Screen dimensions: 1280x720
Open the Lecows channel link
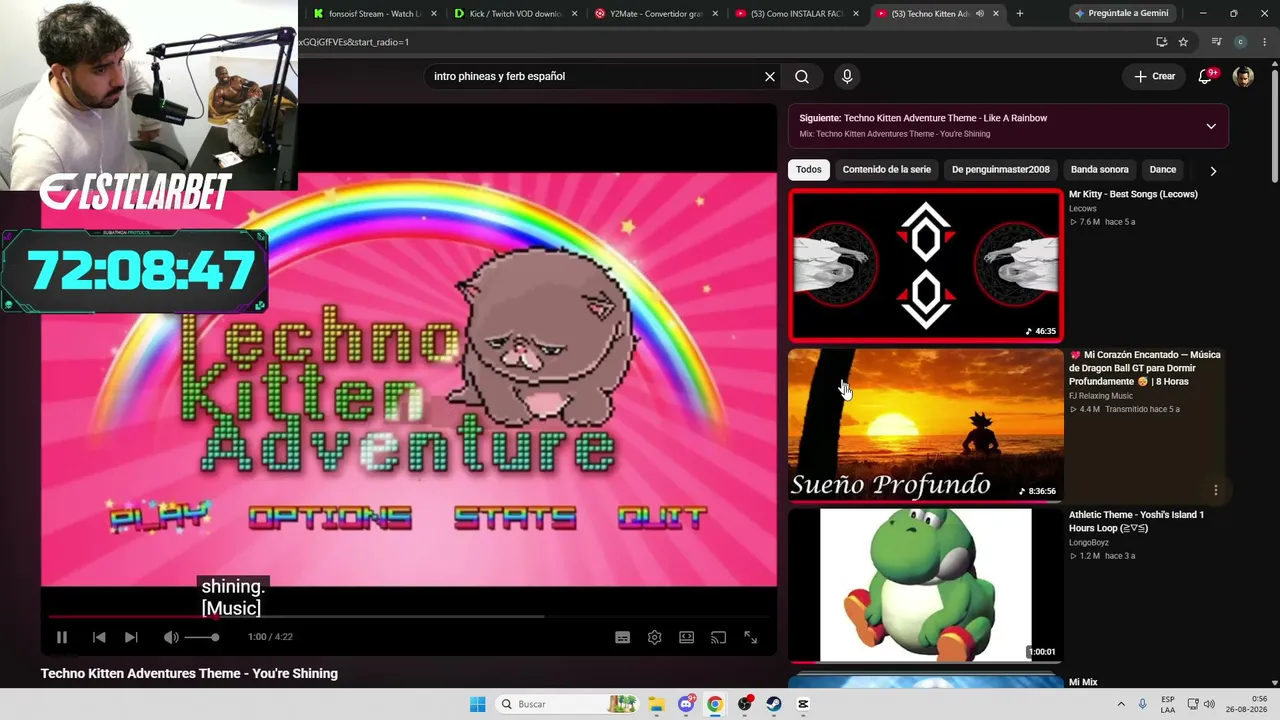click(1083, 209)
